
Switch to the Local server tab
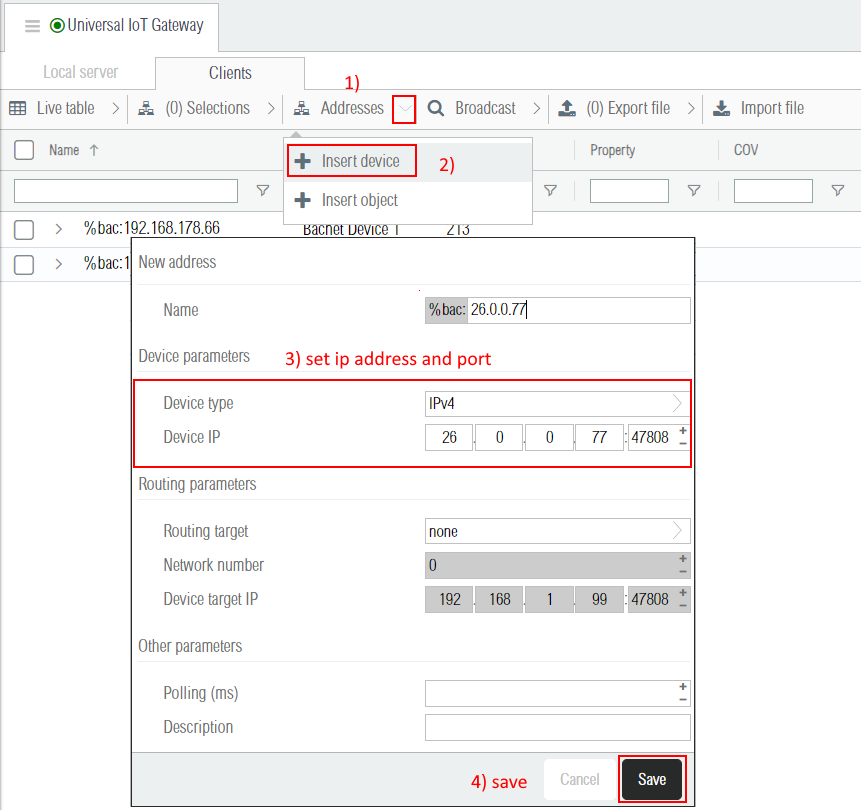(80, 73)
